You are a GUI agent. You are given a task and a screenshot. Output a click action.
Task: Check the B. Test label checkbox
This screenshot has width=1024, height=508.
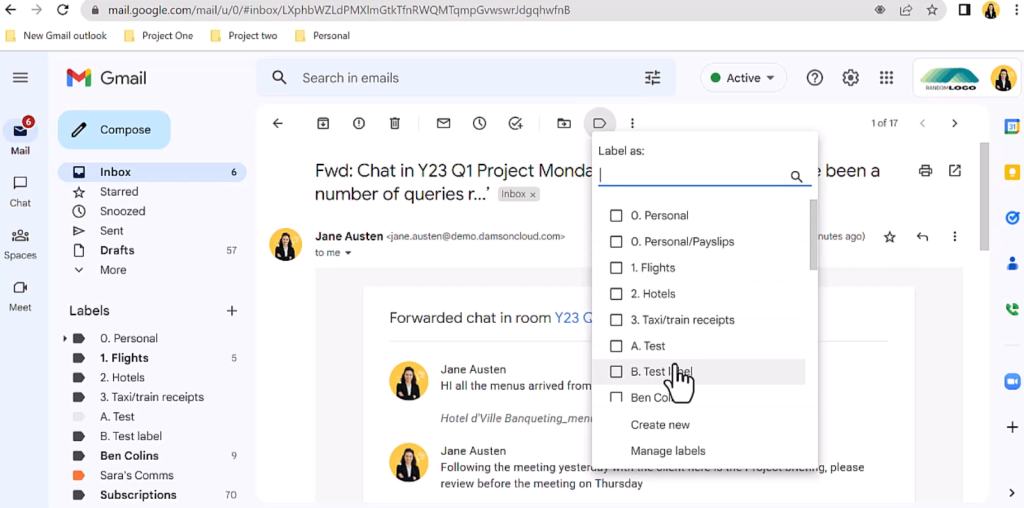(616, 372)
